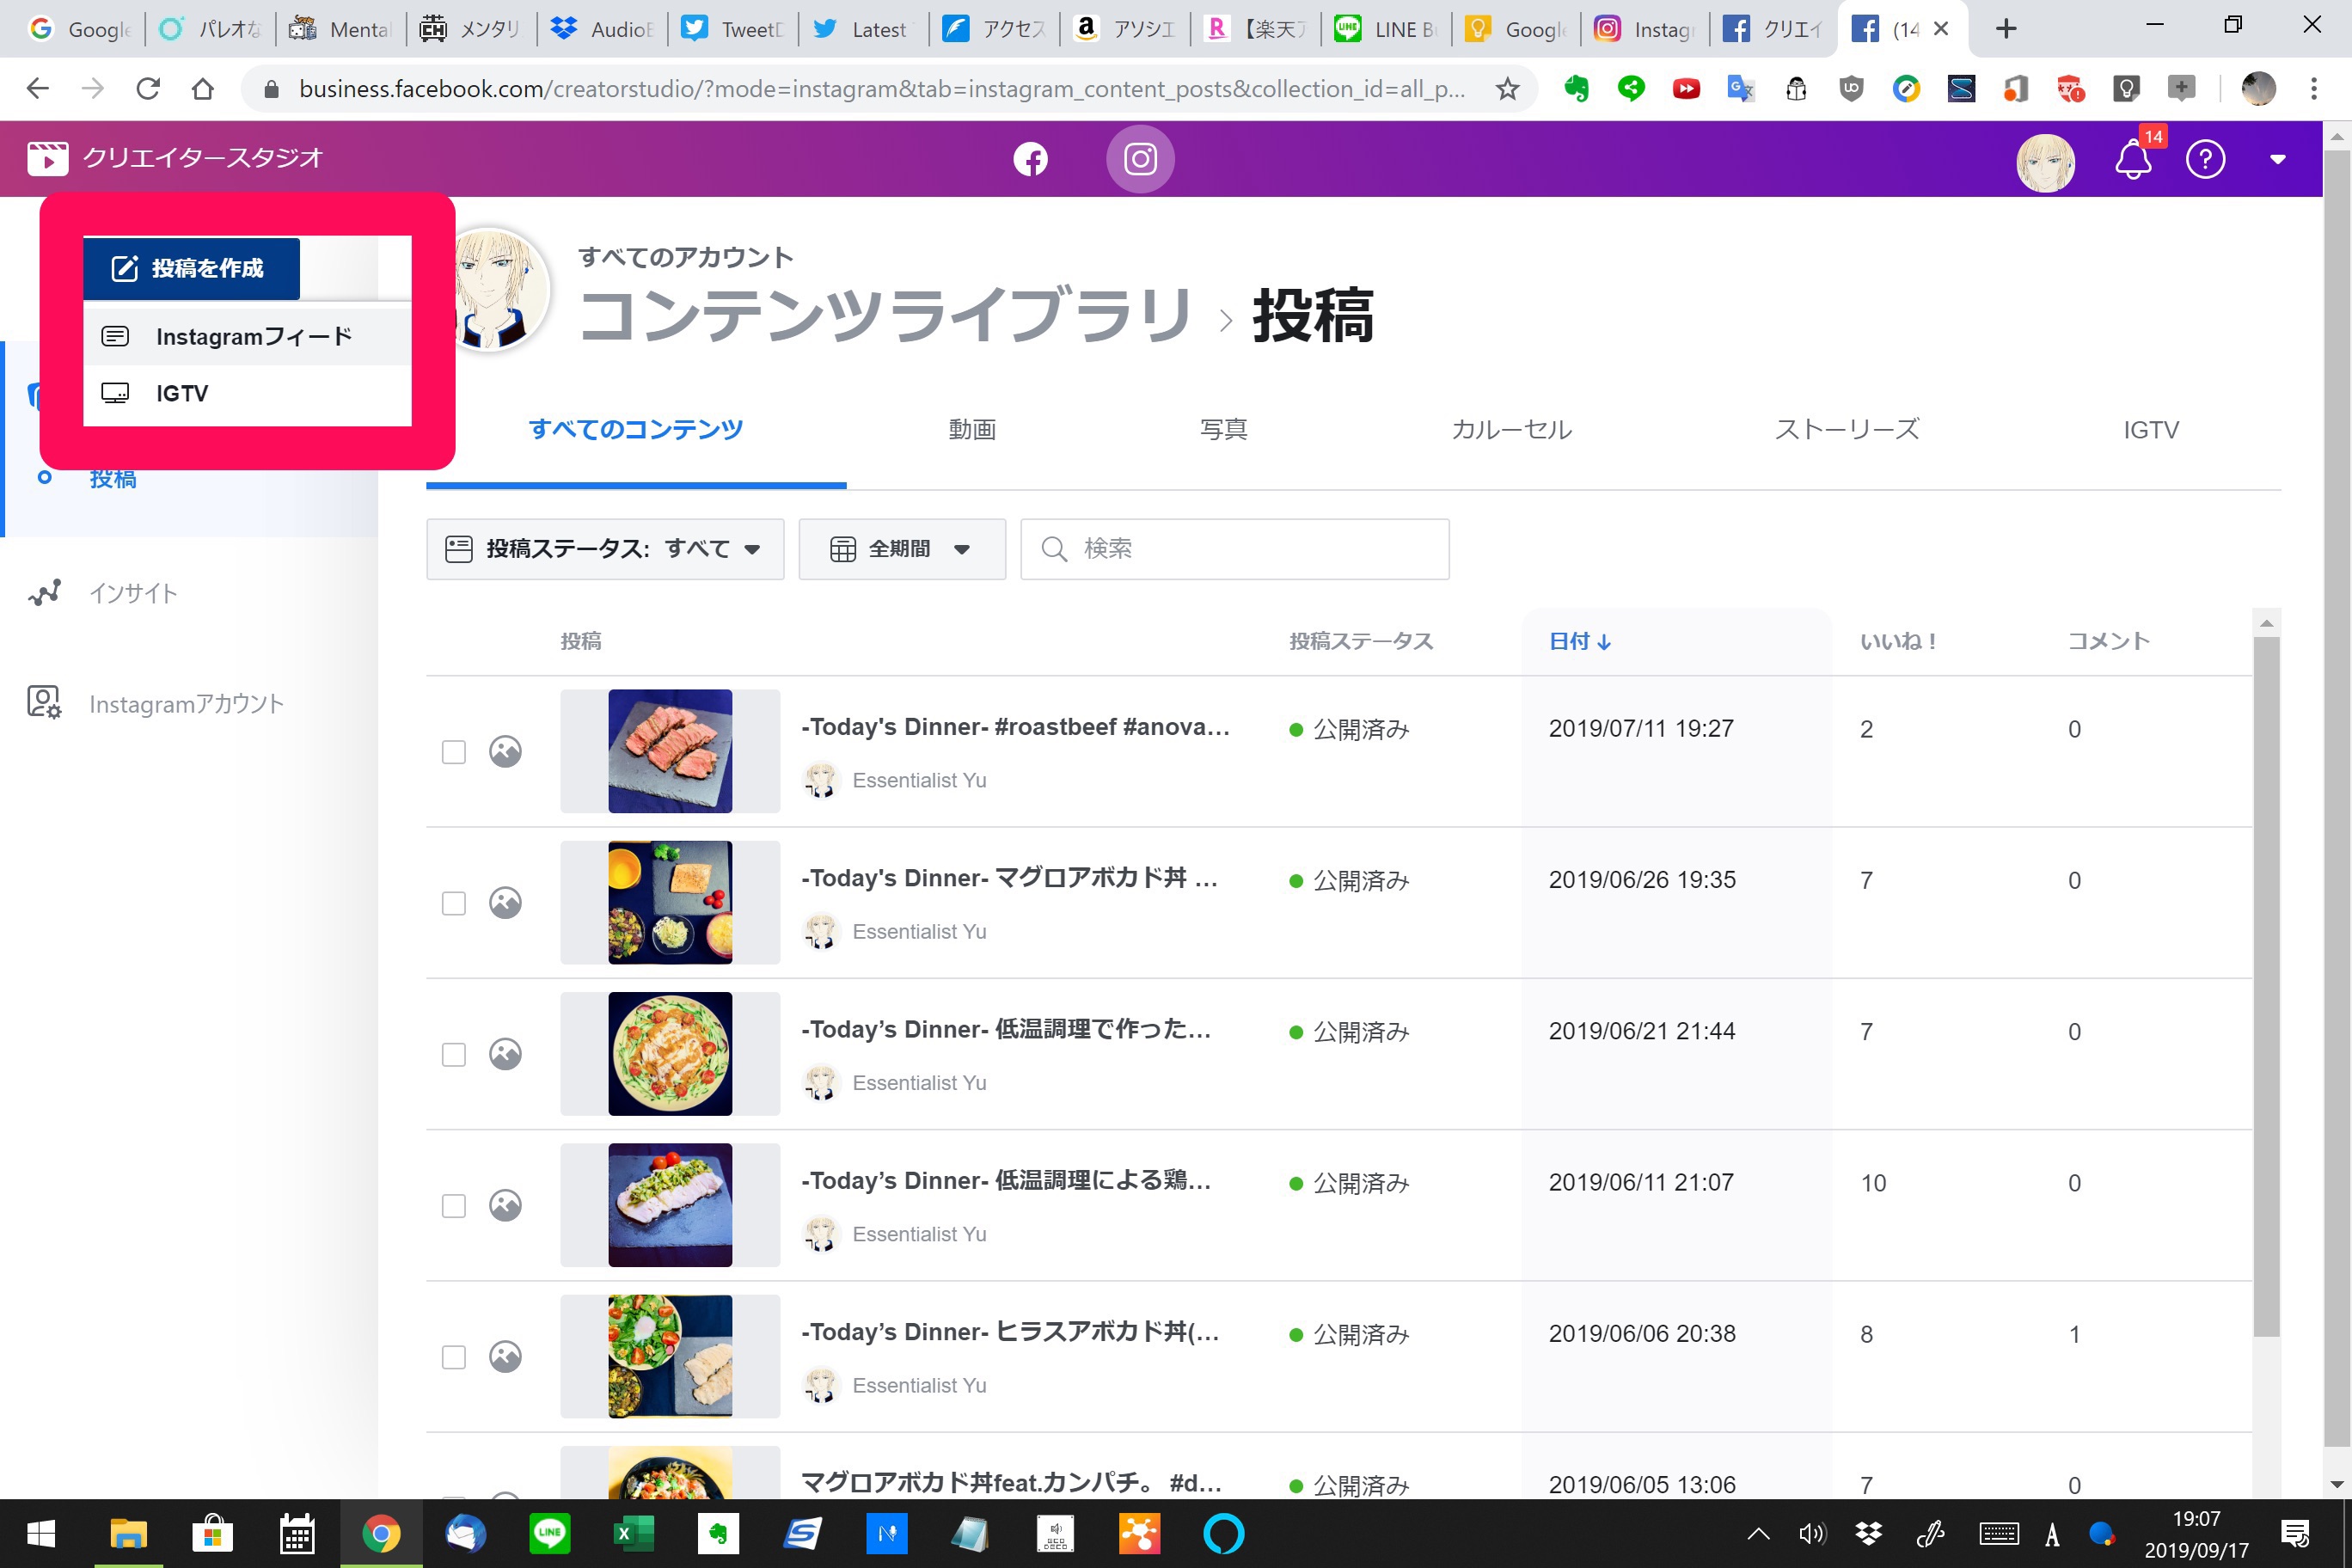Open the 全期間 date range dropdown

click(901, 549)
